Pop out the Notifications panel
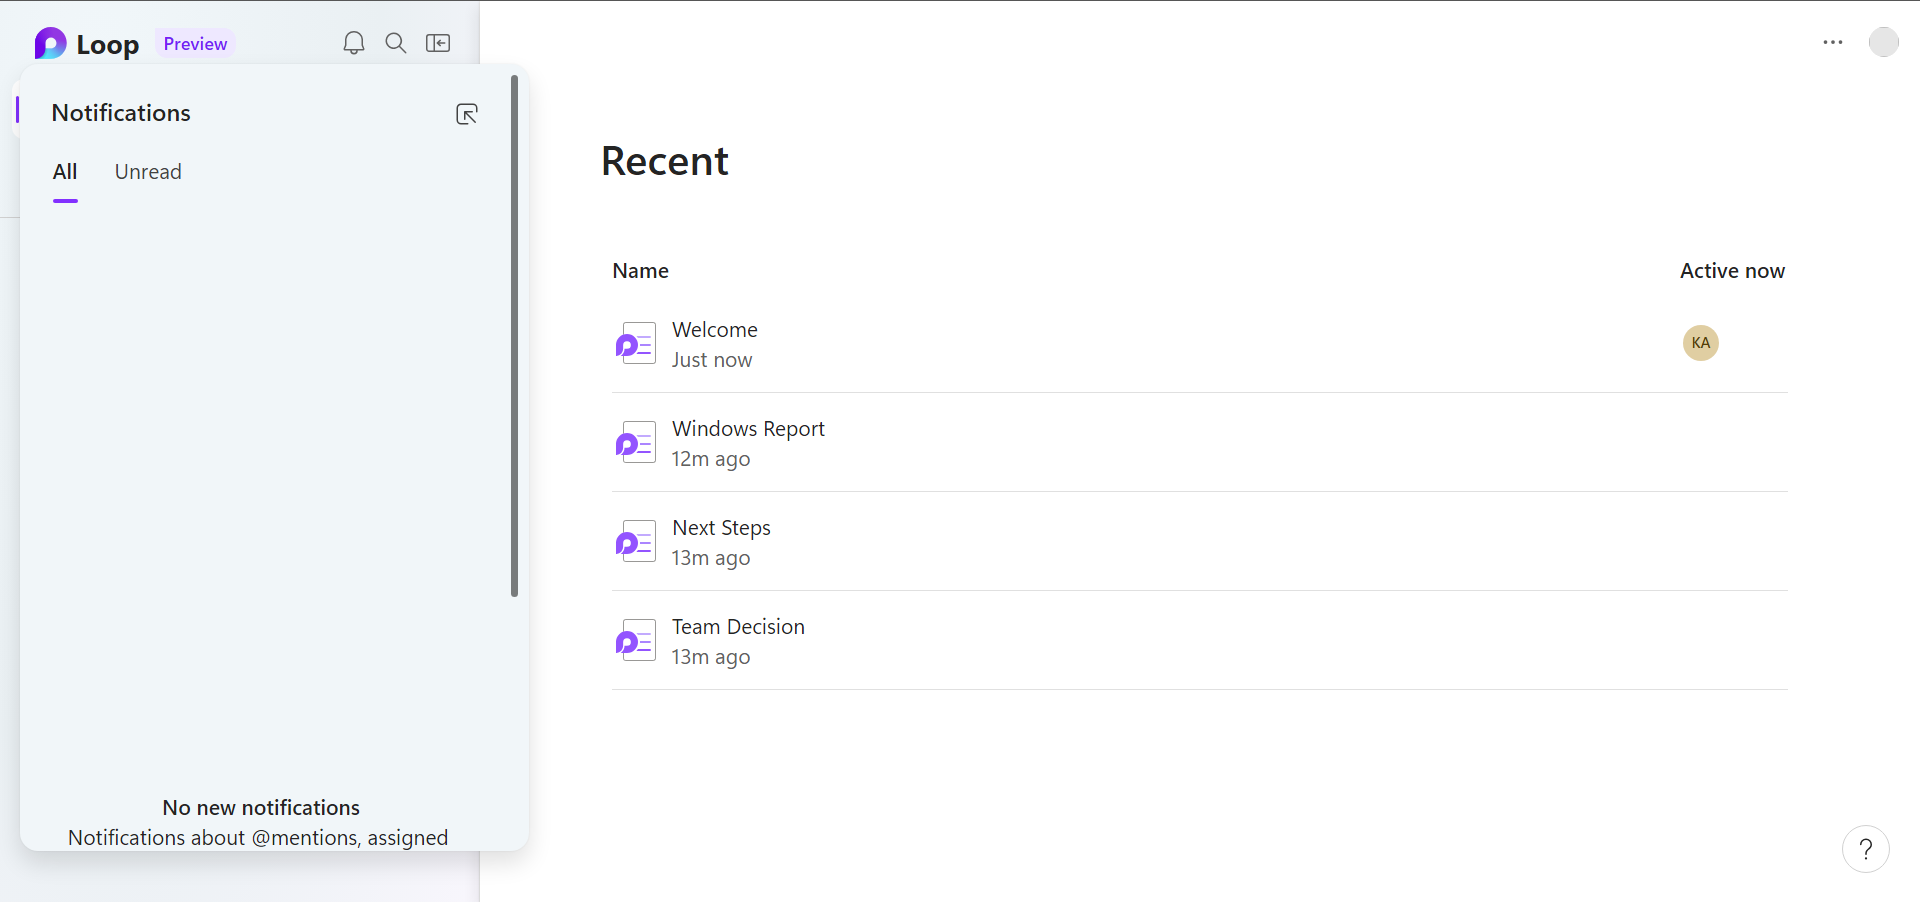 coord(467,114)
